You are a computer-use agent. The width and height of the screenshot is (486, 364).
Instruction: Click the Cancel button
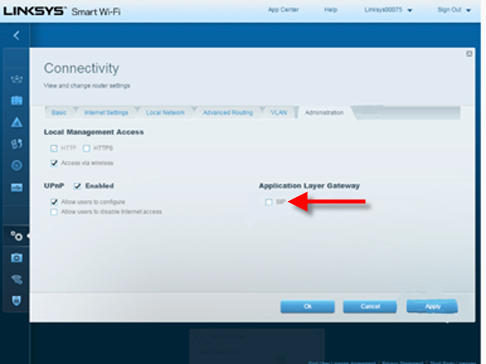click(x=370, y=306)
